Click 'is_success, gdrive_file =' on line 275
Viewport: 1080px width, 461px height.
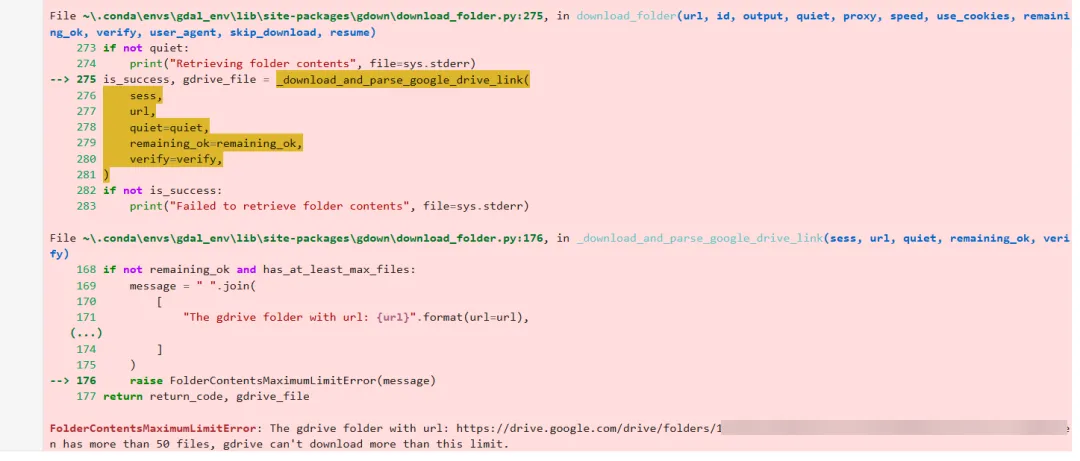(x=187, y=80)
